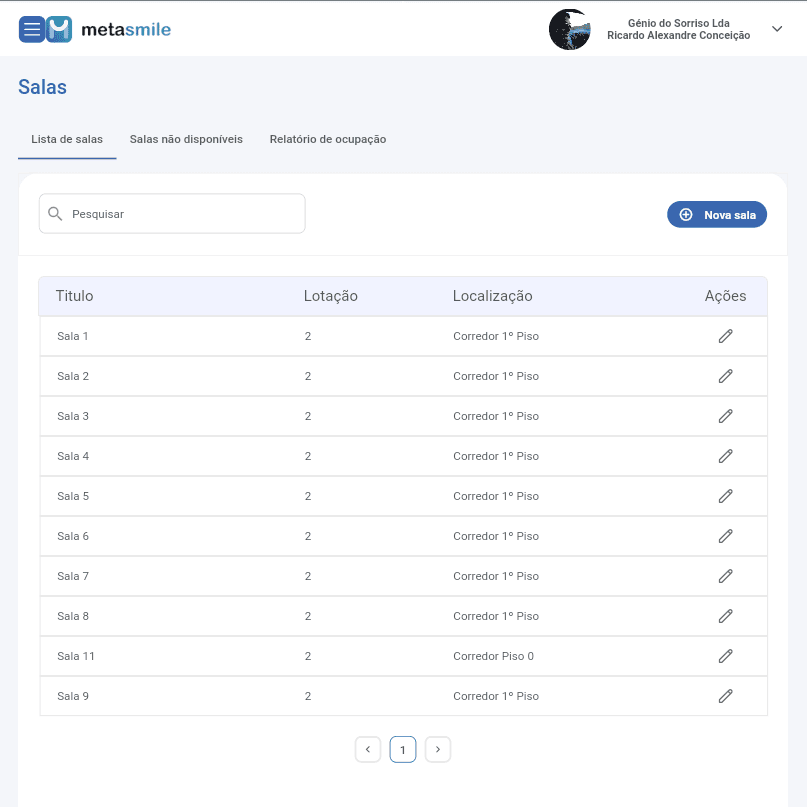Select the Sala 6 title cell
Viewport: 807px width, 807px height.
pyautogui.click(x=73, y=536)
